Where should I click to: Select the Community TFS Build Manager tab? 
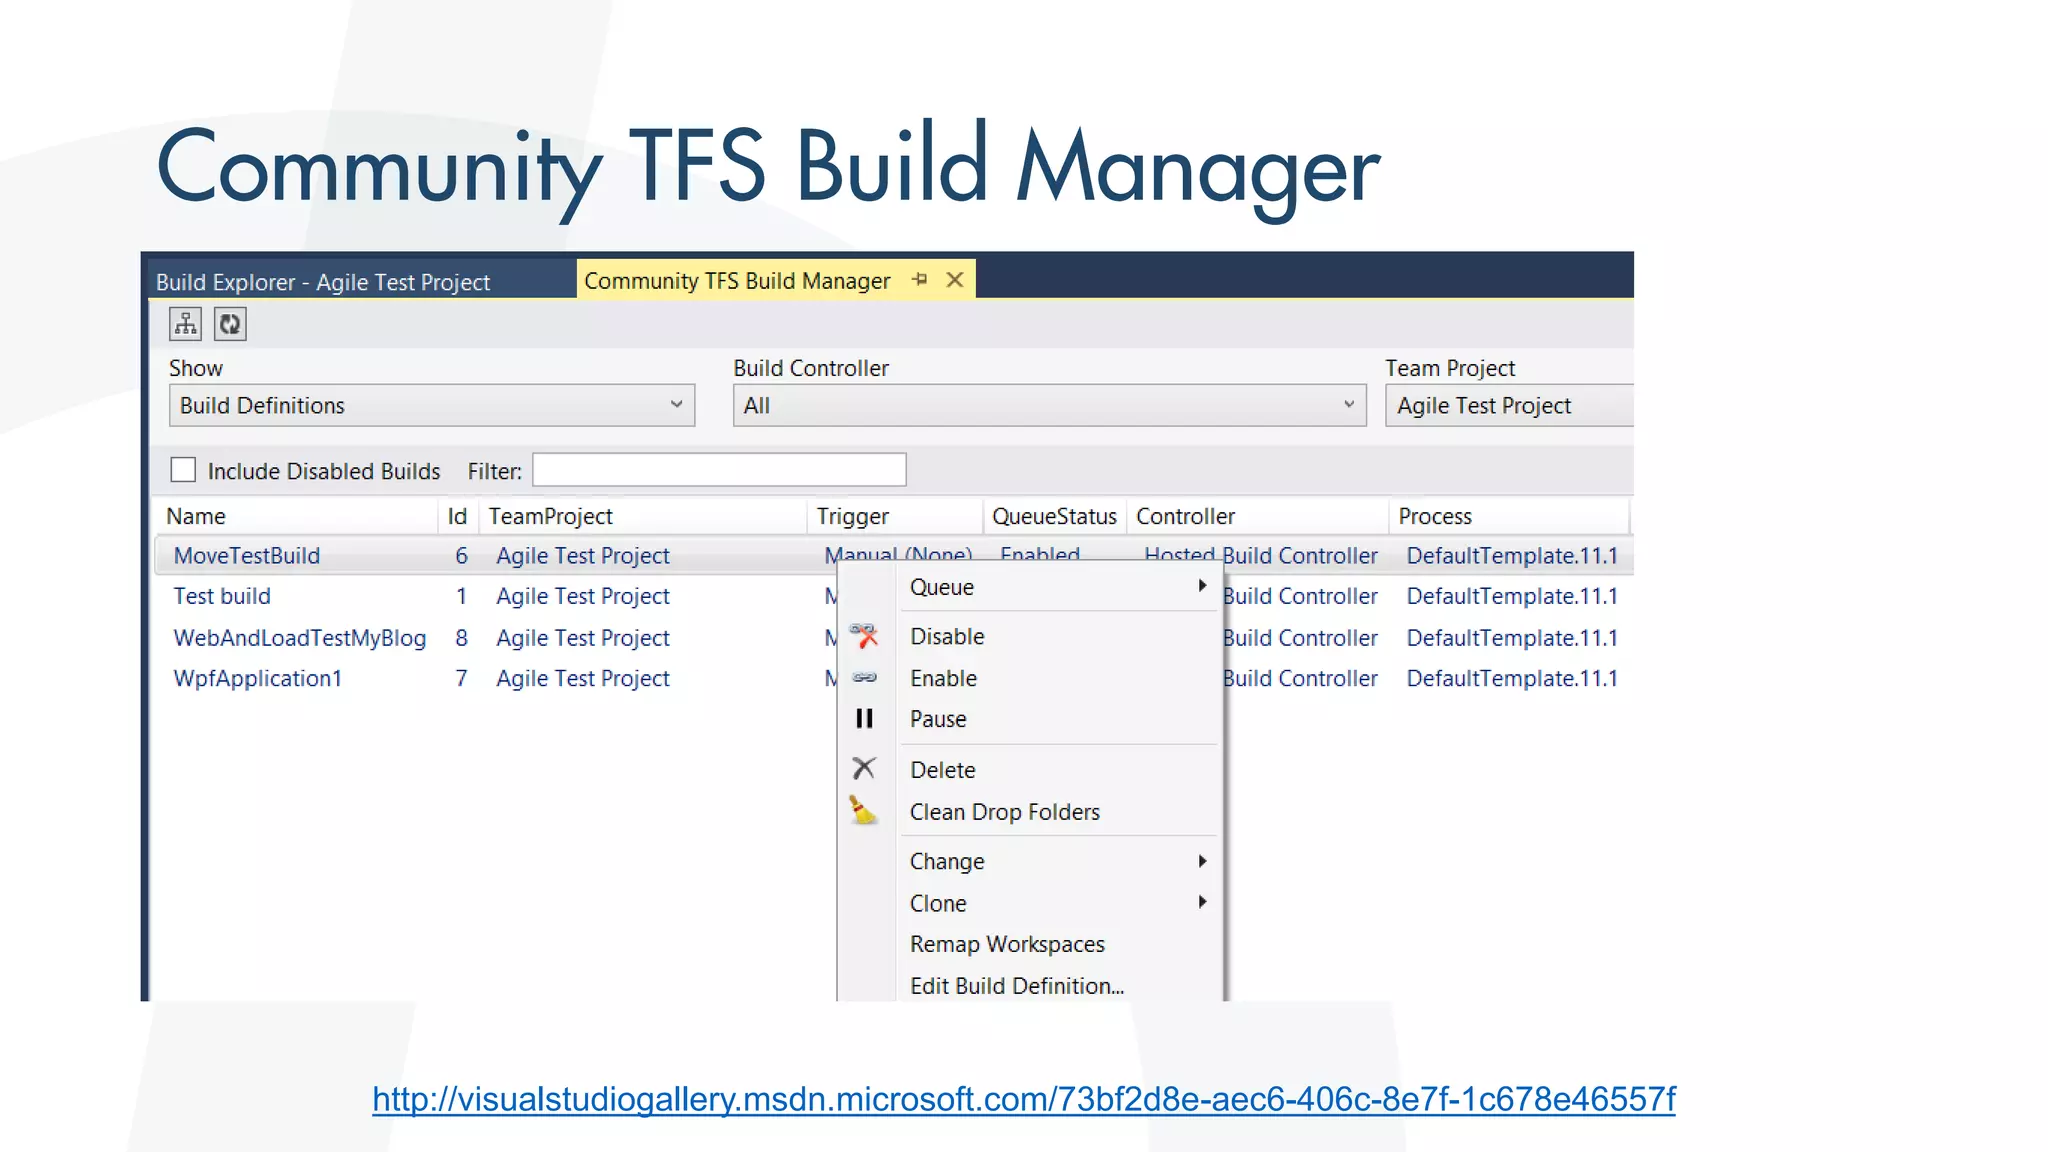coord(737,281)
